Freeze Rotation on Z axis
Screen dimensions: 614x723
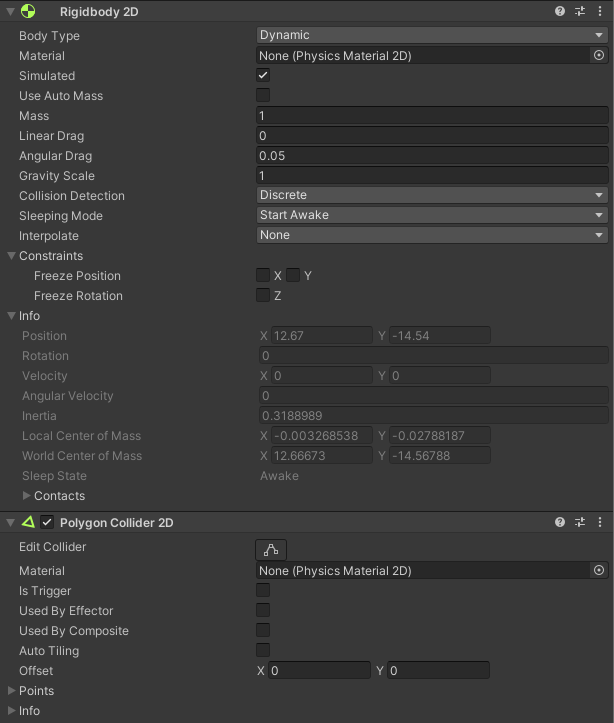pyautogui.click(x=263, y=296)
